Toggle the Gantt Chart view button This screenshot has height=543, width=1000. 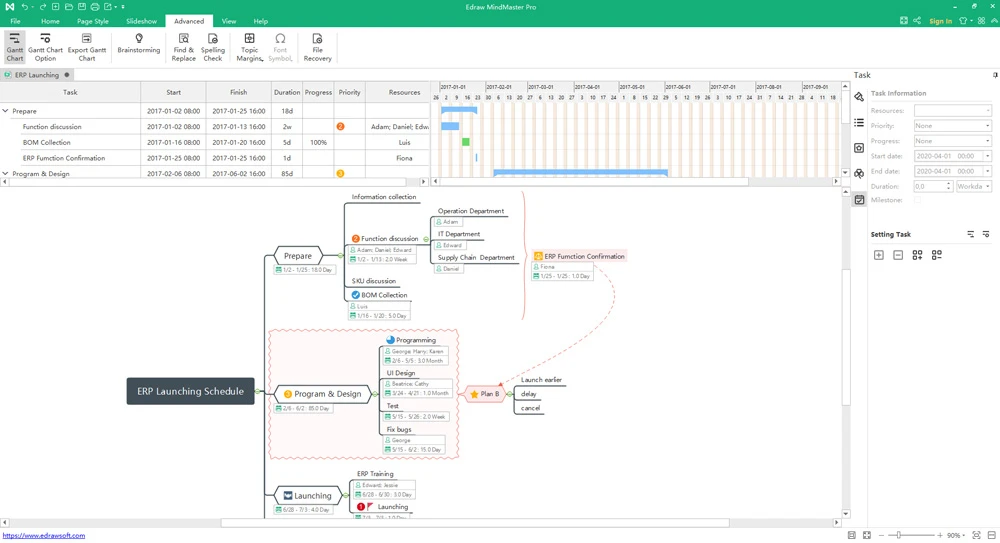(x=15, y=47)
